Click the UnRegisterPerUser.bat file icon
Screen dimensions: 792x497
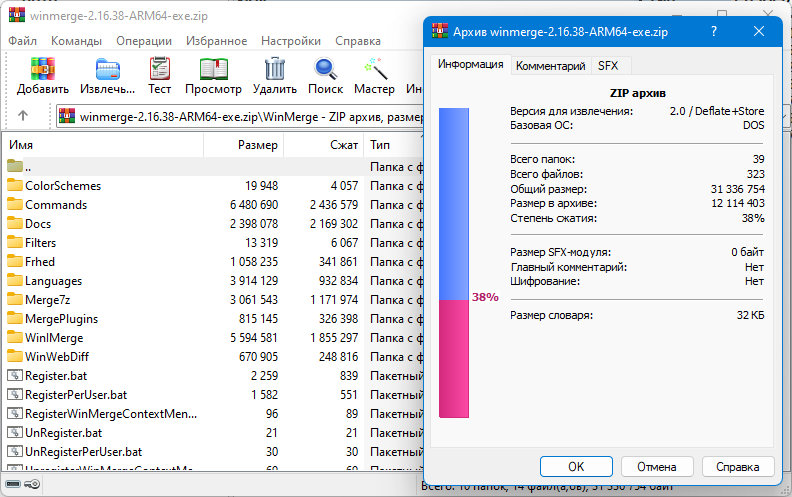[x=15, y=452]
